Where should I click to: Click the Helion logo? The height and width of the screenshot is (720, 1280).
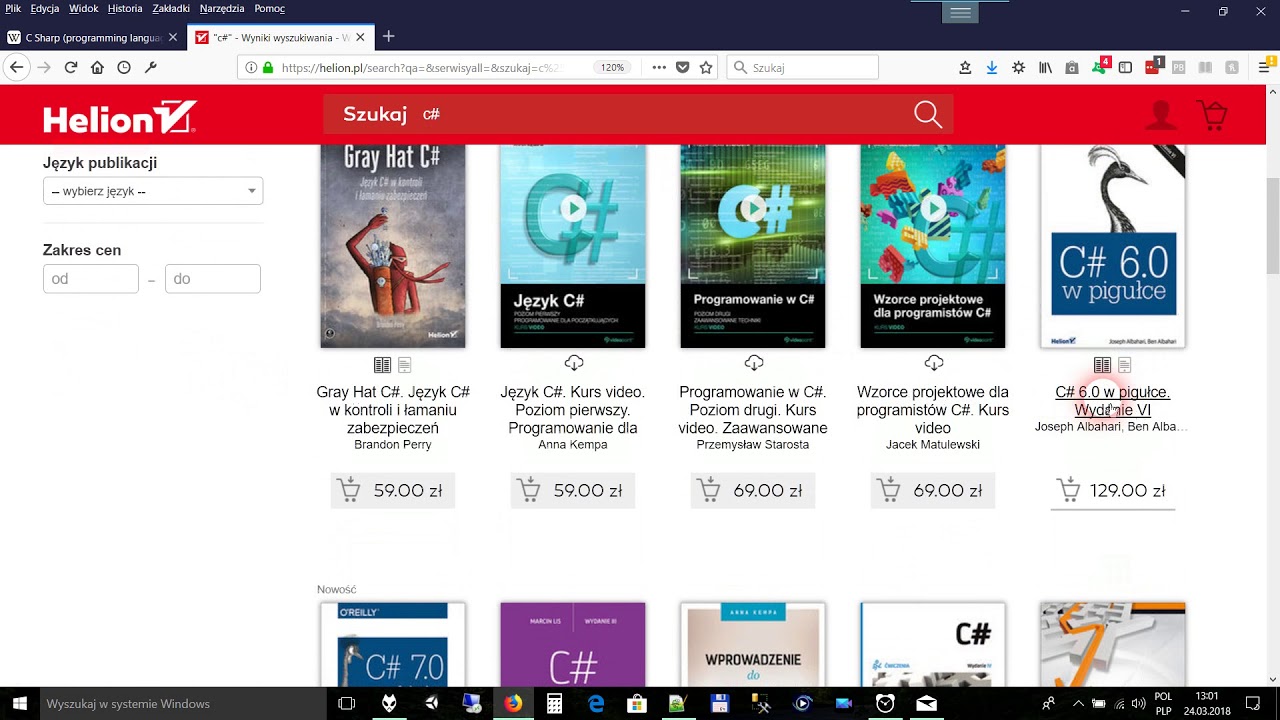tap(120, 117)
